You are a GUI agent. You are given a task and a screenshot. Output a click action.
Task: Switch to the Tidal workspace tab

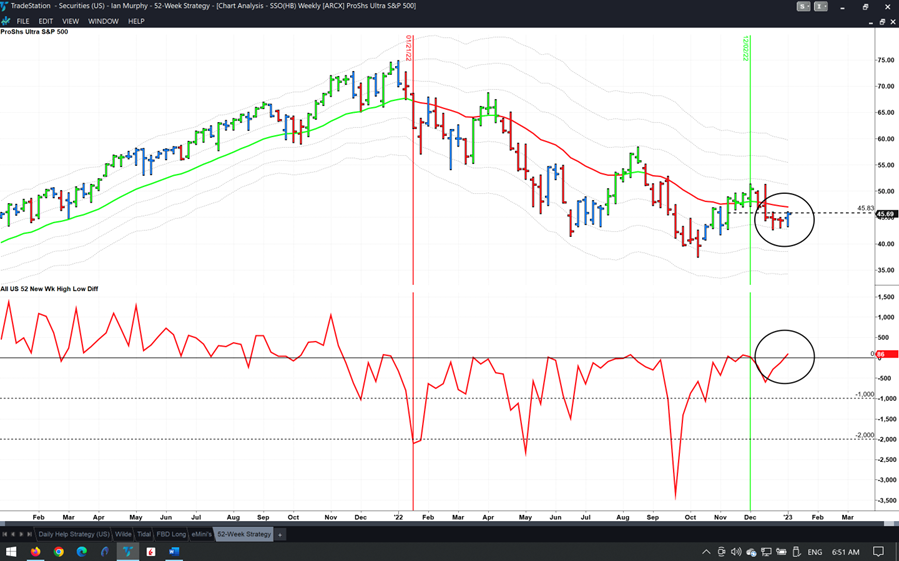144,534
